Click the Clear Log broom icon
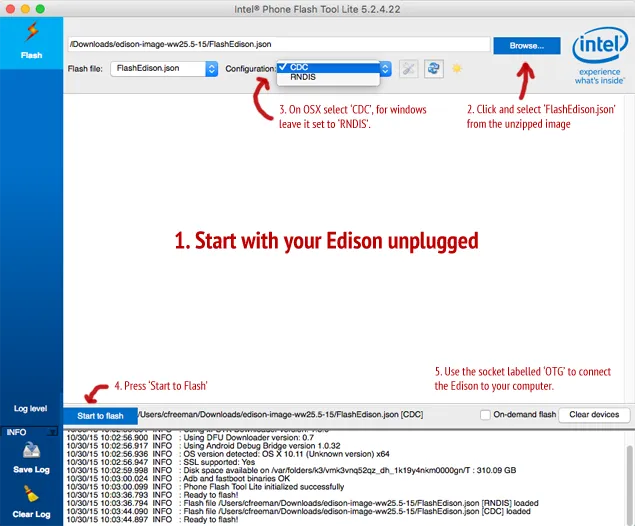The height and width of the screenshot is (526, 635). [x=31, y=494]
